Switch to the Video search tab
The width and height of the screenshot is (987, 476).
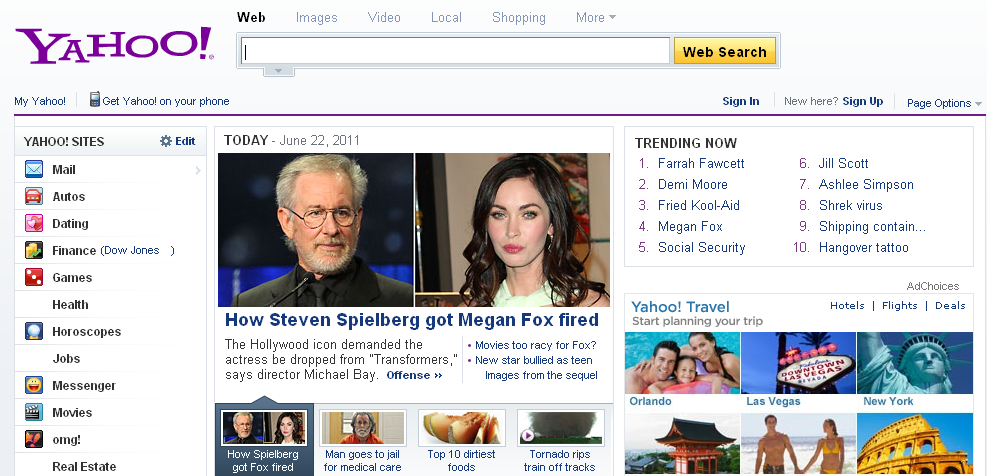pos(384,18)
